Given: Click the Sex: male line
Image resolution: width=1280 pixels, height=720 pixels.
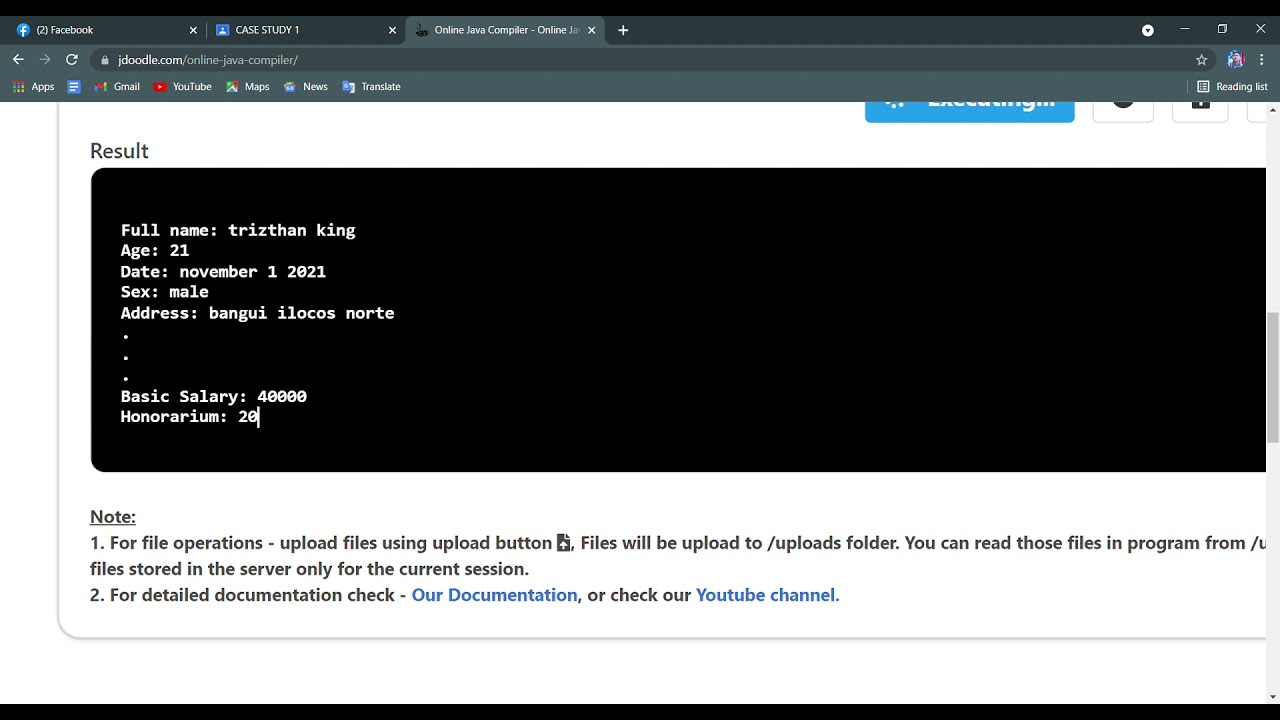Looking at the screenshot, I should pyautogui.click(x=164, y=292).
